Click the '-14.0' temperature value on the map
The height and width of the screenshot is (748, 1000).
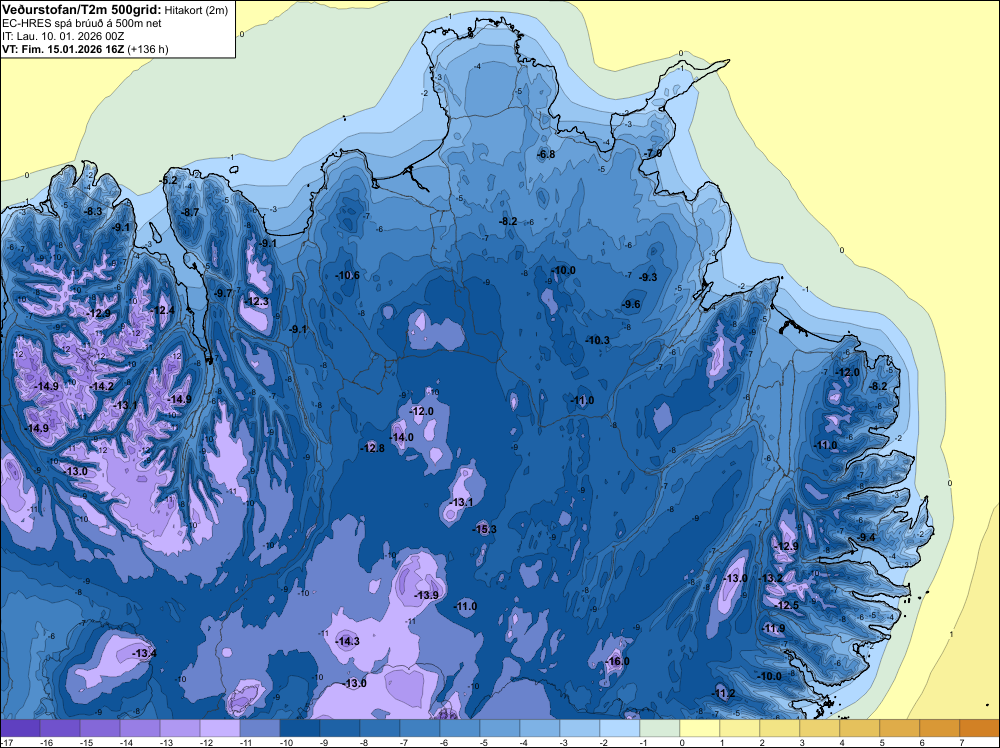[402, 437]
